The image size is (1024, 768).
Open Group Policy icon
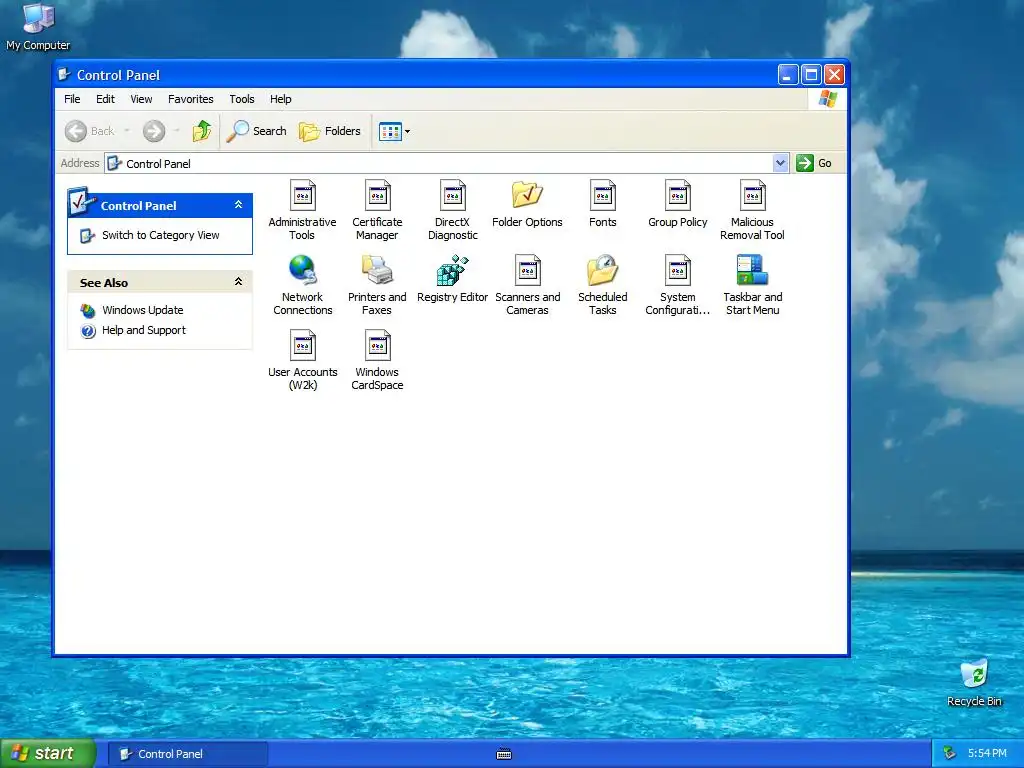coord(678,204)
